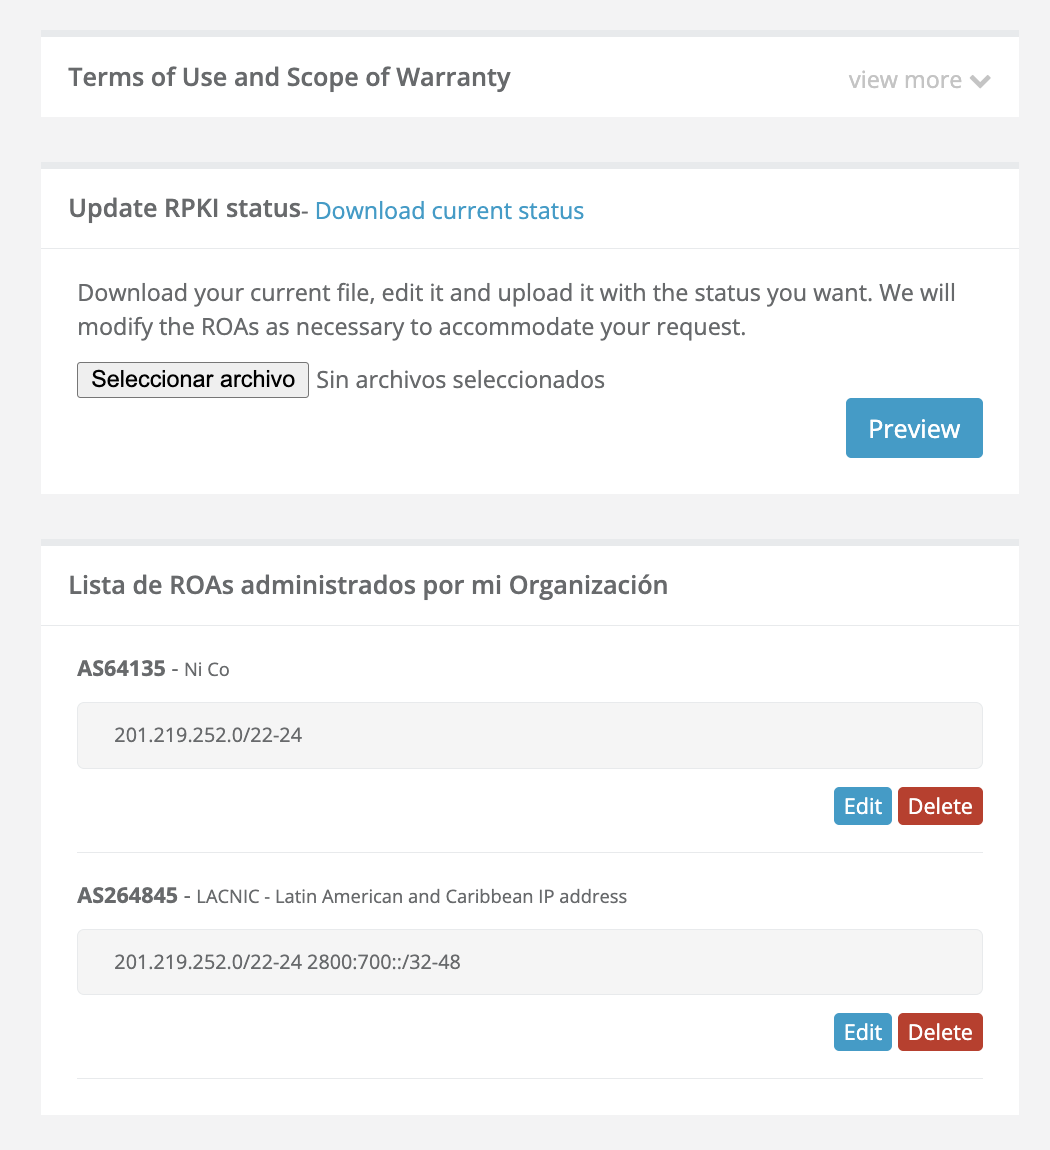Edit the AS264845 LACNIC ROA
1050x1150 pixels.
tap(862, 1032)
